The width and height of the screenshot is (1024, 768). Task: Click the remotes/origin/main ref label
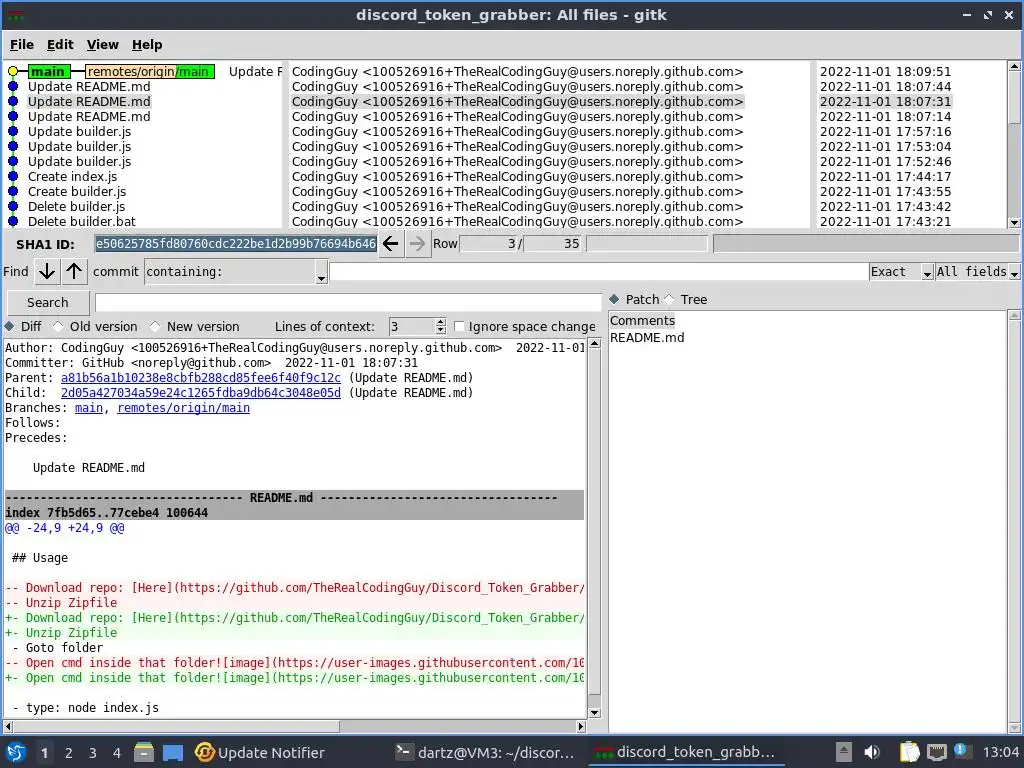tap(150, 72)
